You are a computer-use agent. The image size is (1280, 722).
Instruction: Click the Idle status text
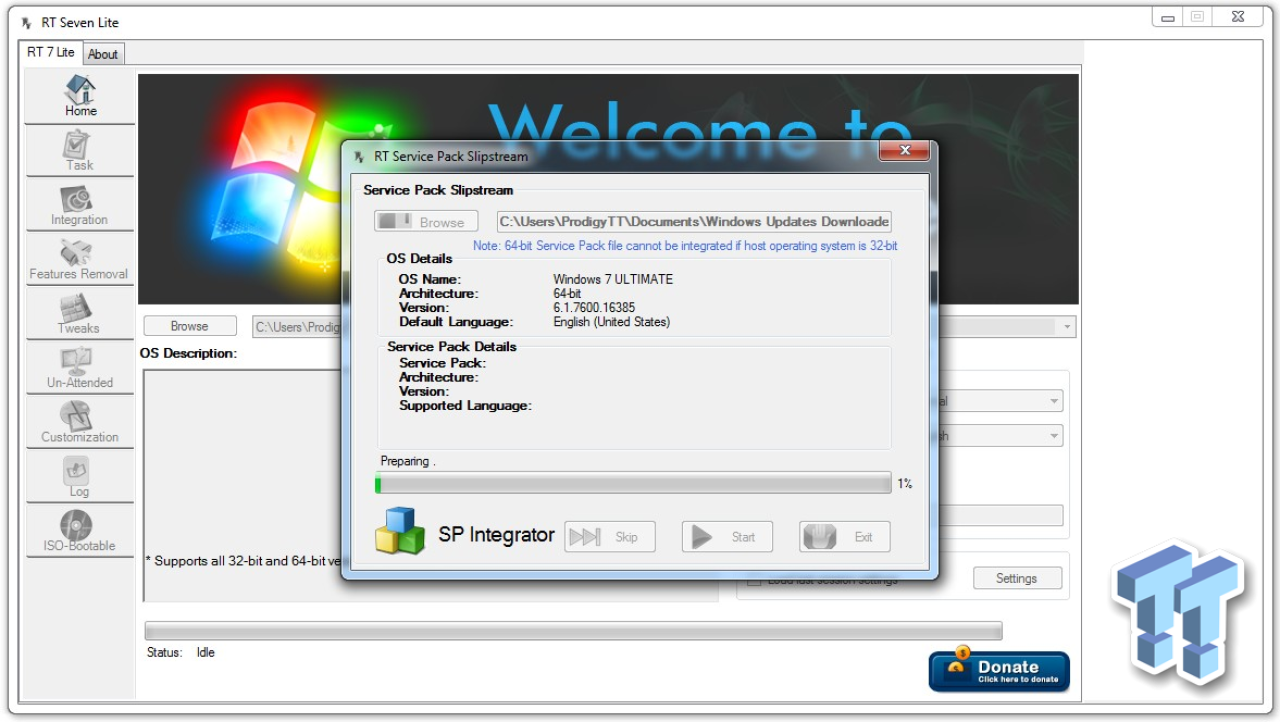pyautogui.click(x=206, y=652)
